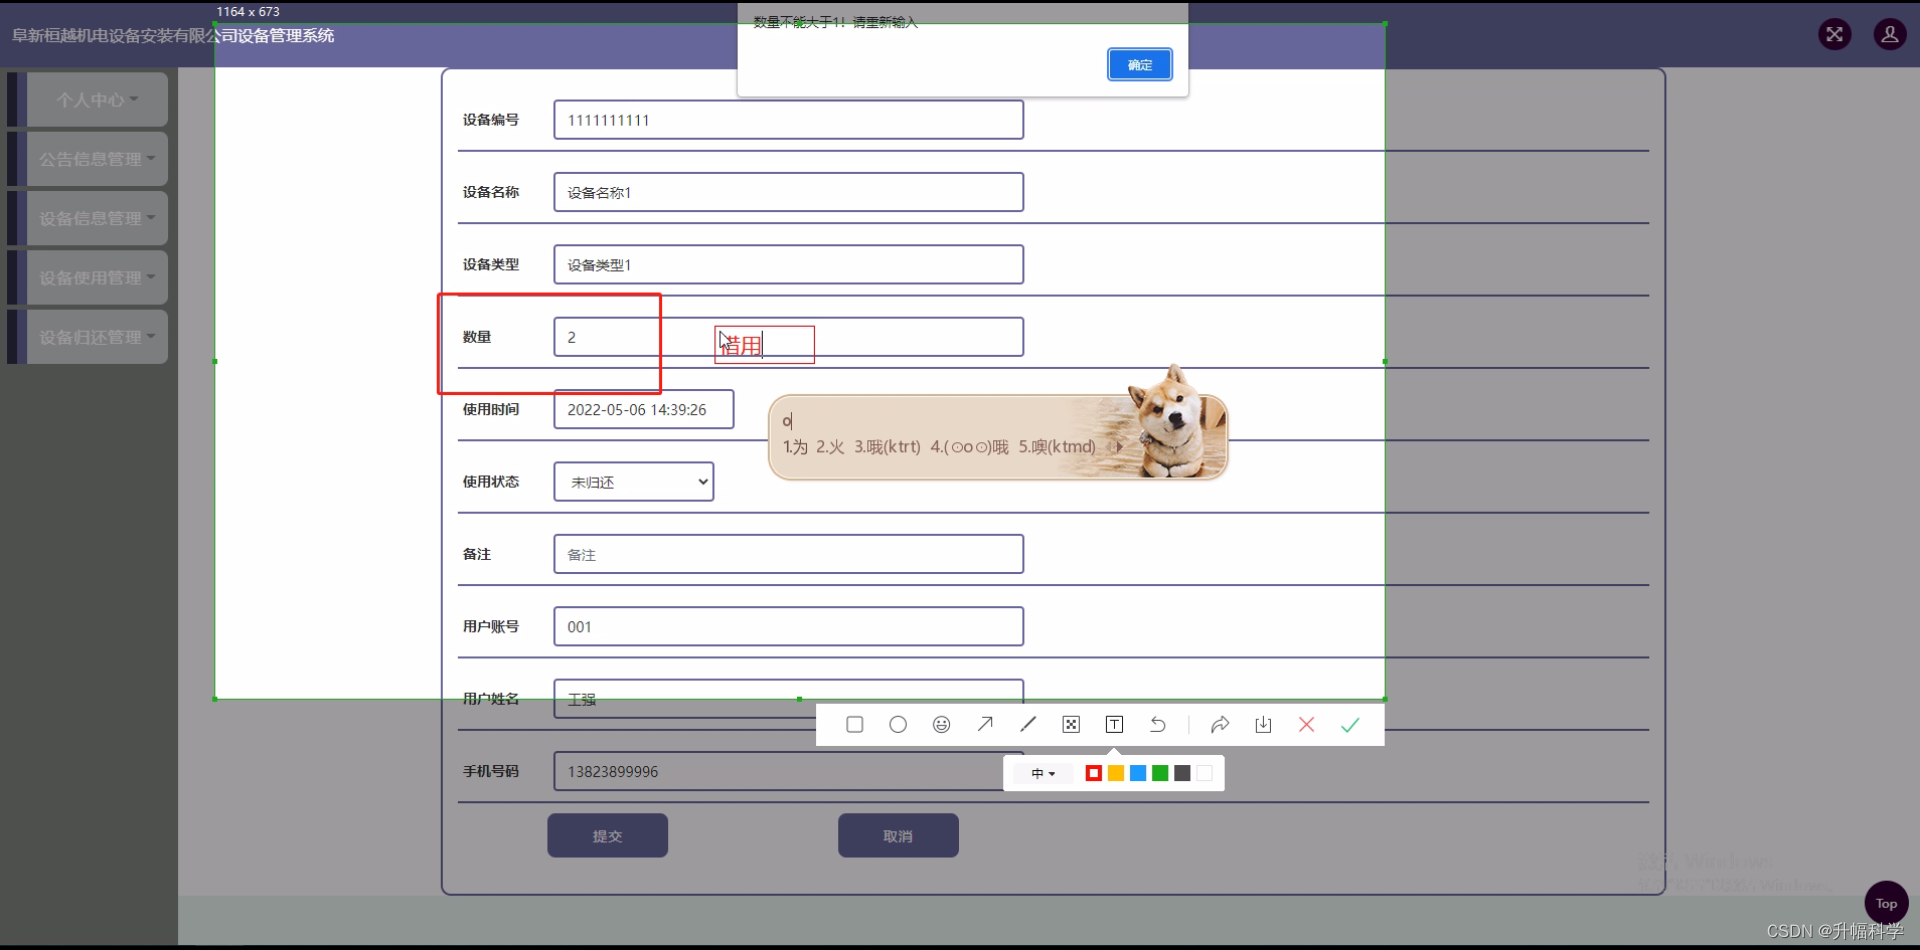The image size is (1920, 950).
Task: Expand the 公告信息管理 sidebar menu
Action: pos(97,159)
